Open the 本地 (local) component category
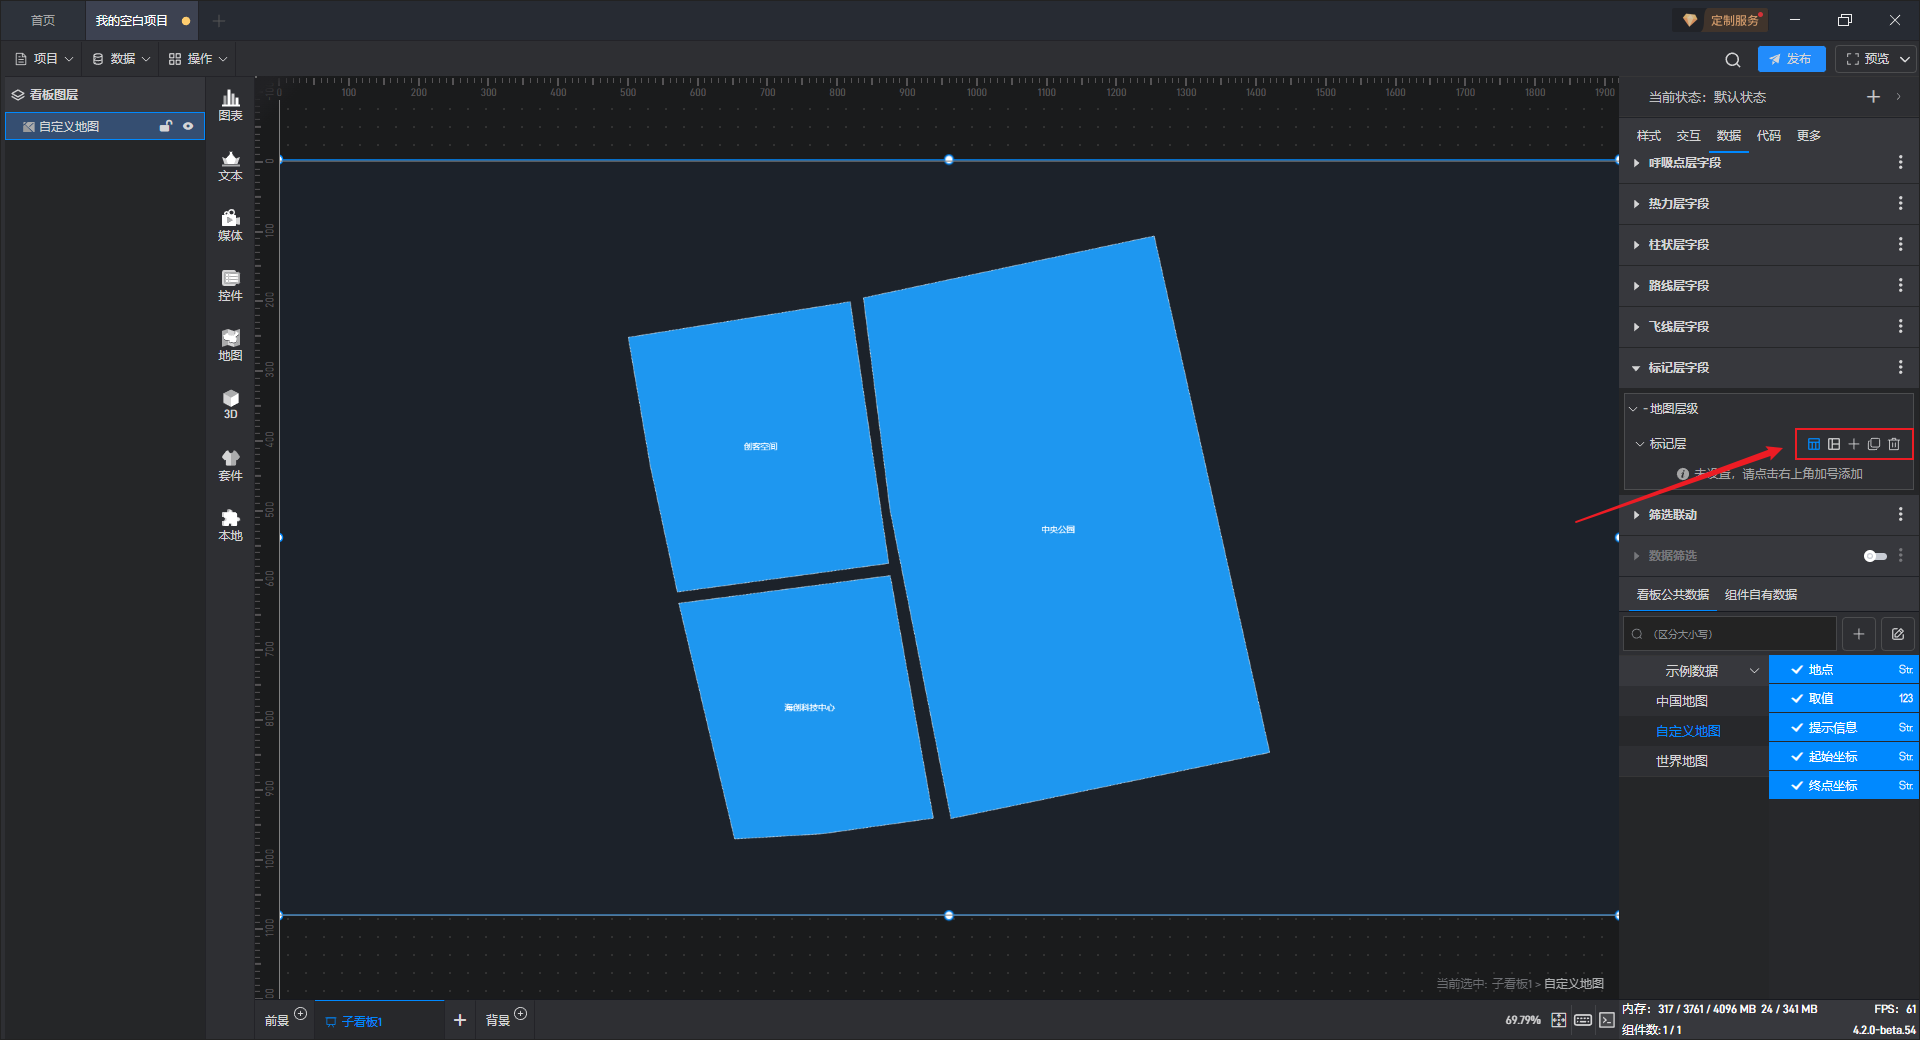This screenshot has height=1040, width=1920. 230,525
